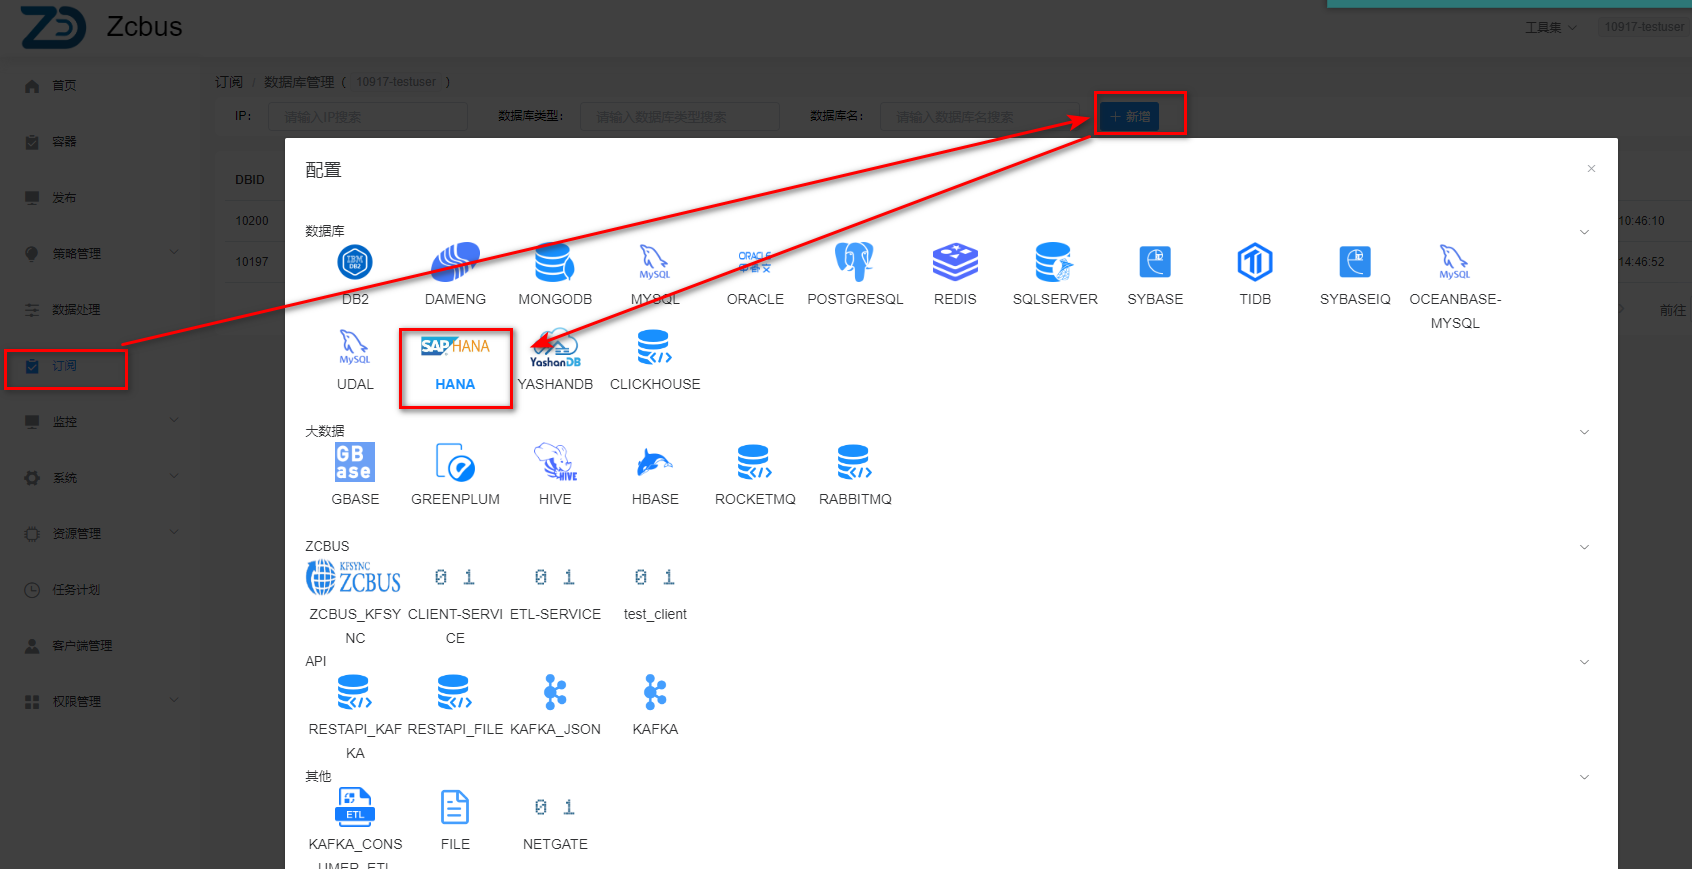This screenshot has height=869, width=1692.
Task: Select the GREENPLUM icon
Action: (455, 463)
